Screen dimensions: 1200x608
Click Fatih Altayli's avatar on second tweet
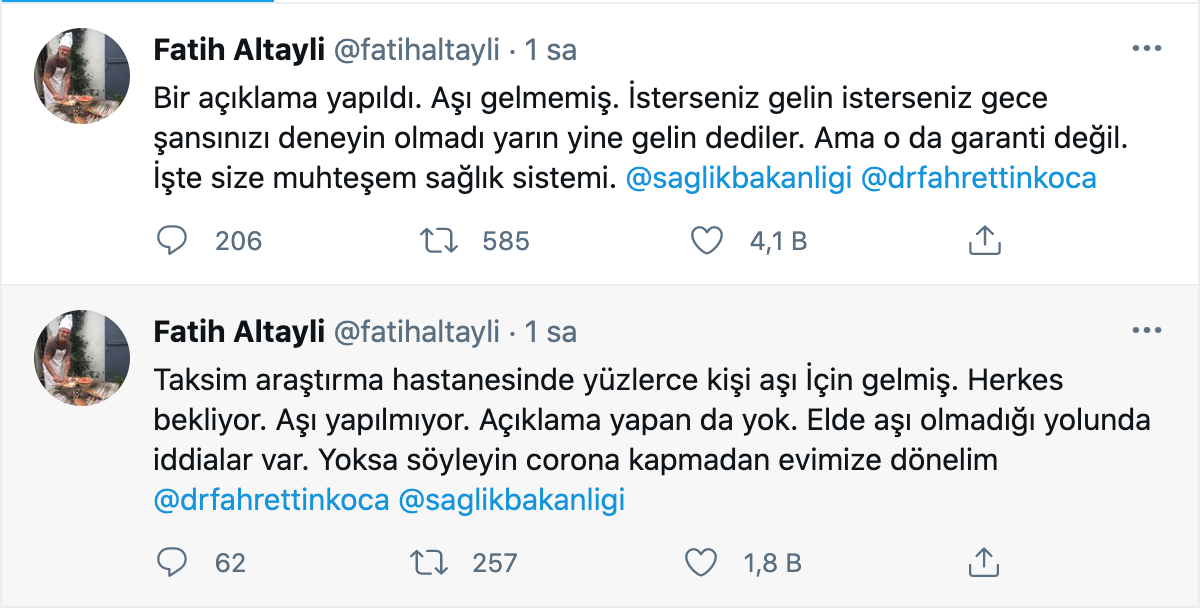pos(82,358)
